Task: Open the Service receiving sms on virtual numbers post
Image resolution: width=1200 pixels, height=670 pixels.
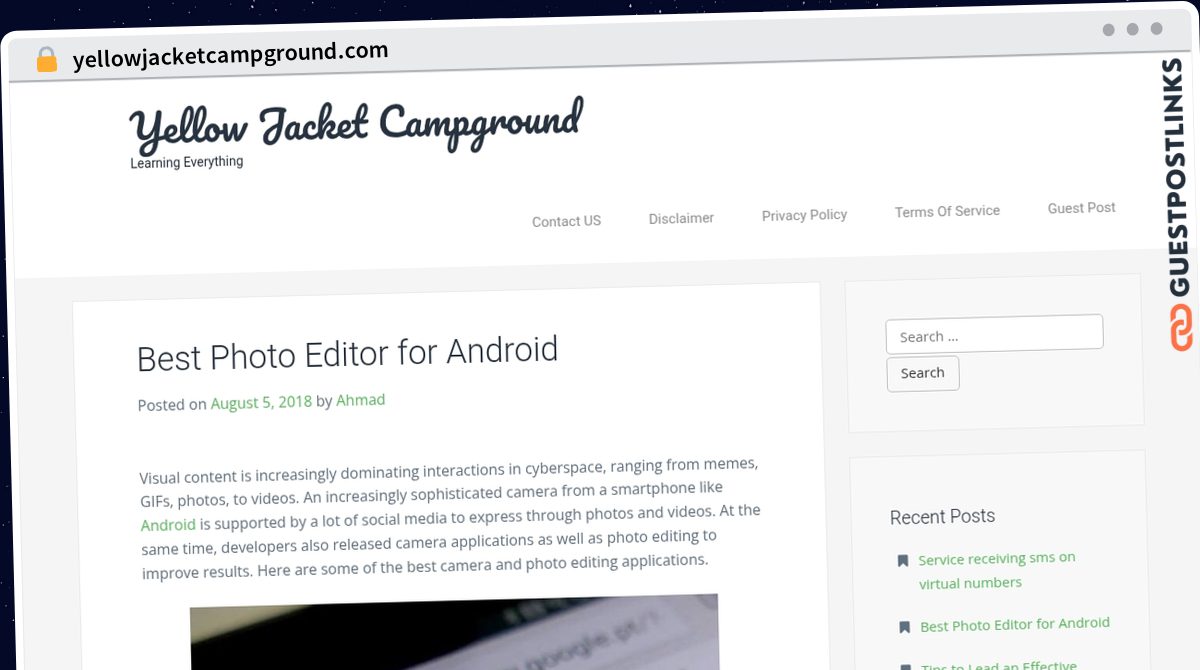Action: 997,570
